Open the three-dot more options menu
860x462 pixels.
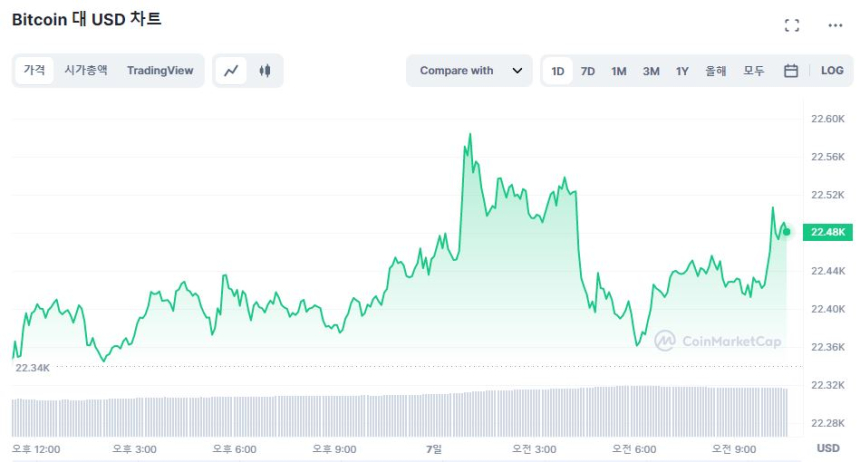click(x=835, y=25)
